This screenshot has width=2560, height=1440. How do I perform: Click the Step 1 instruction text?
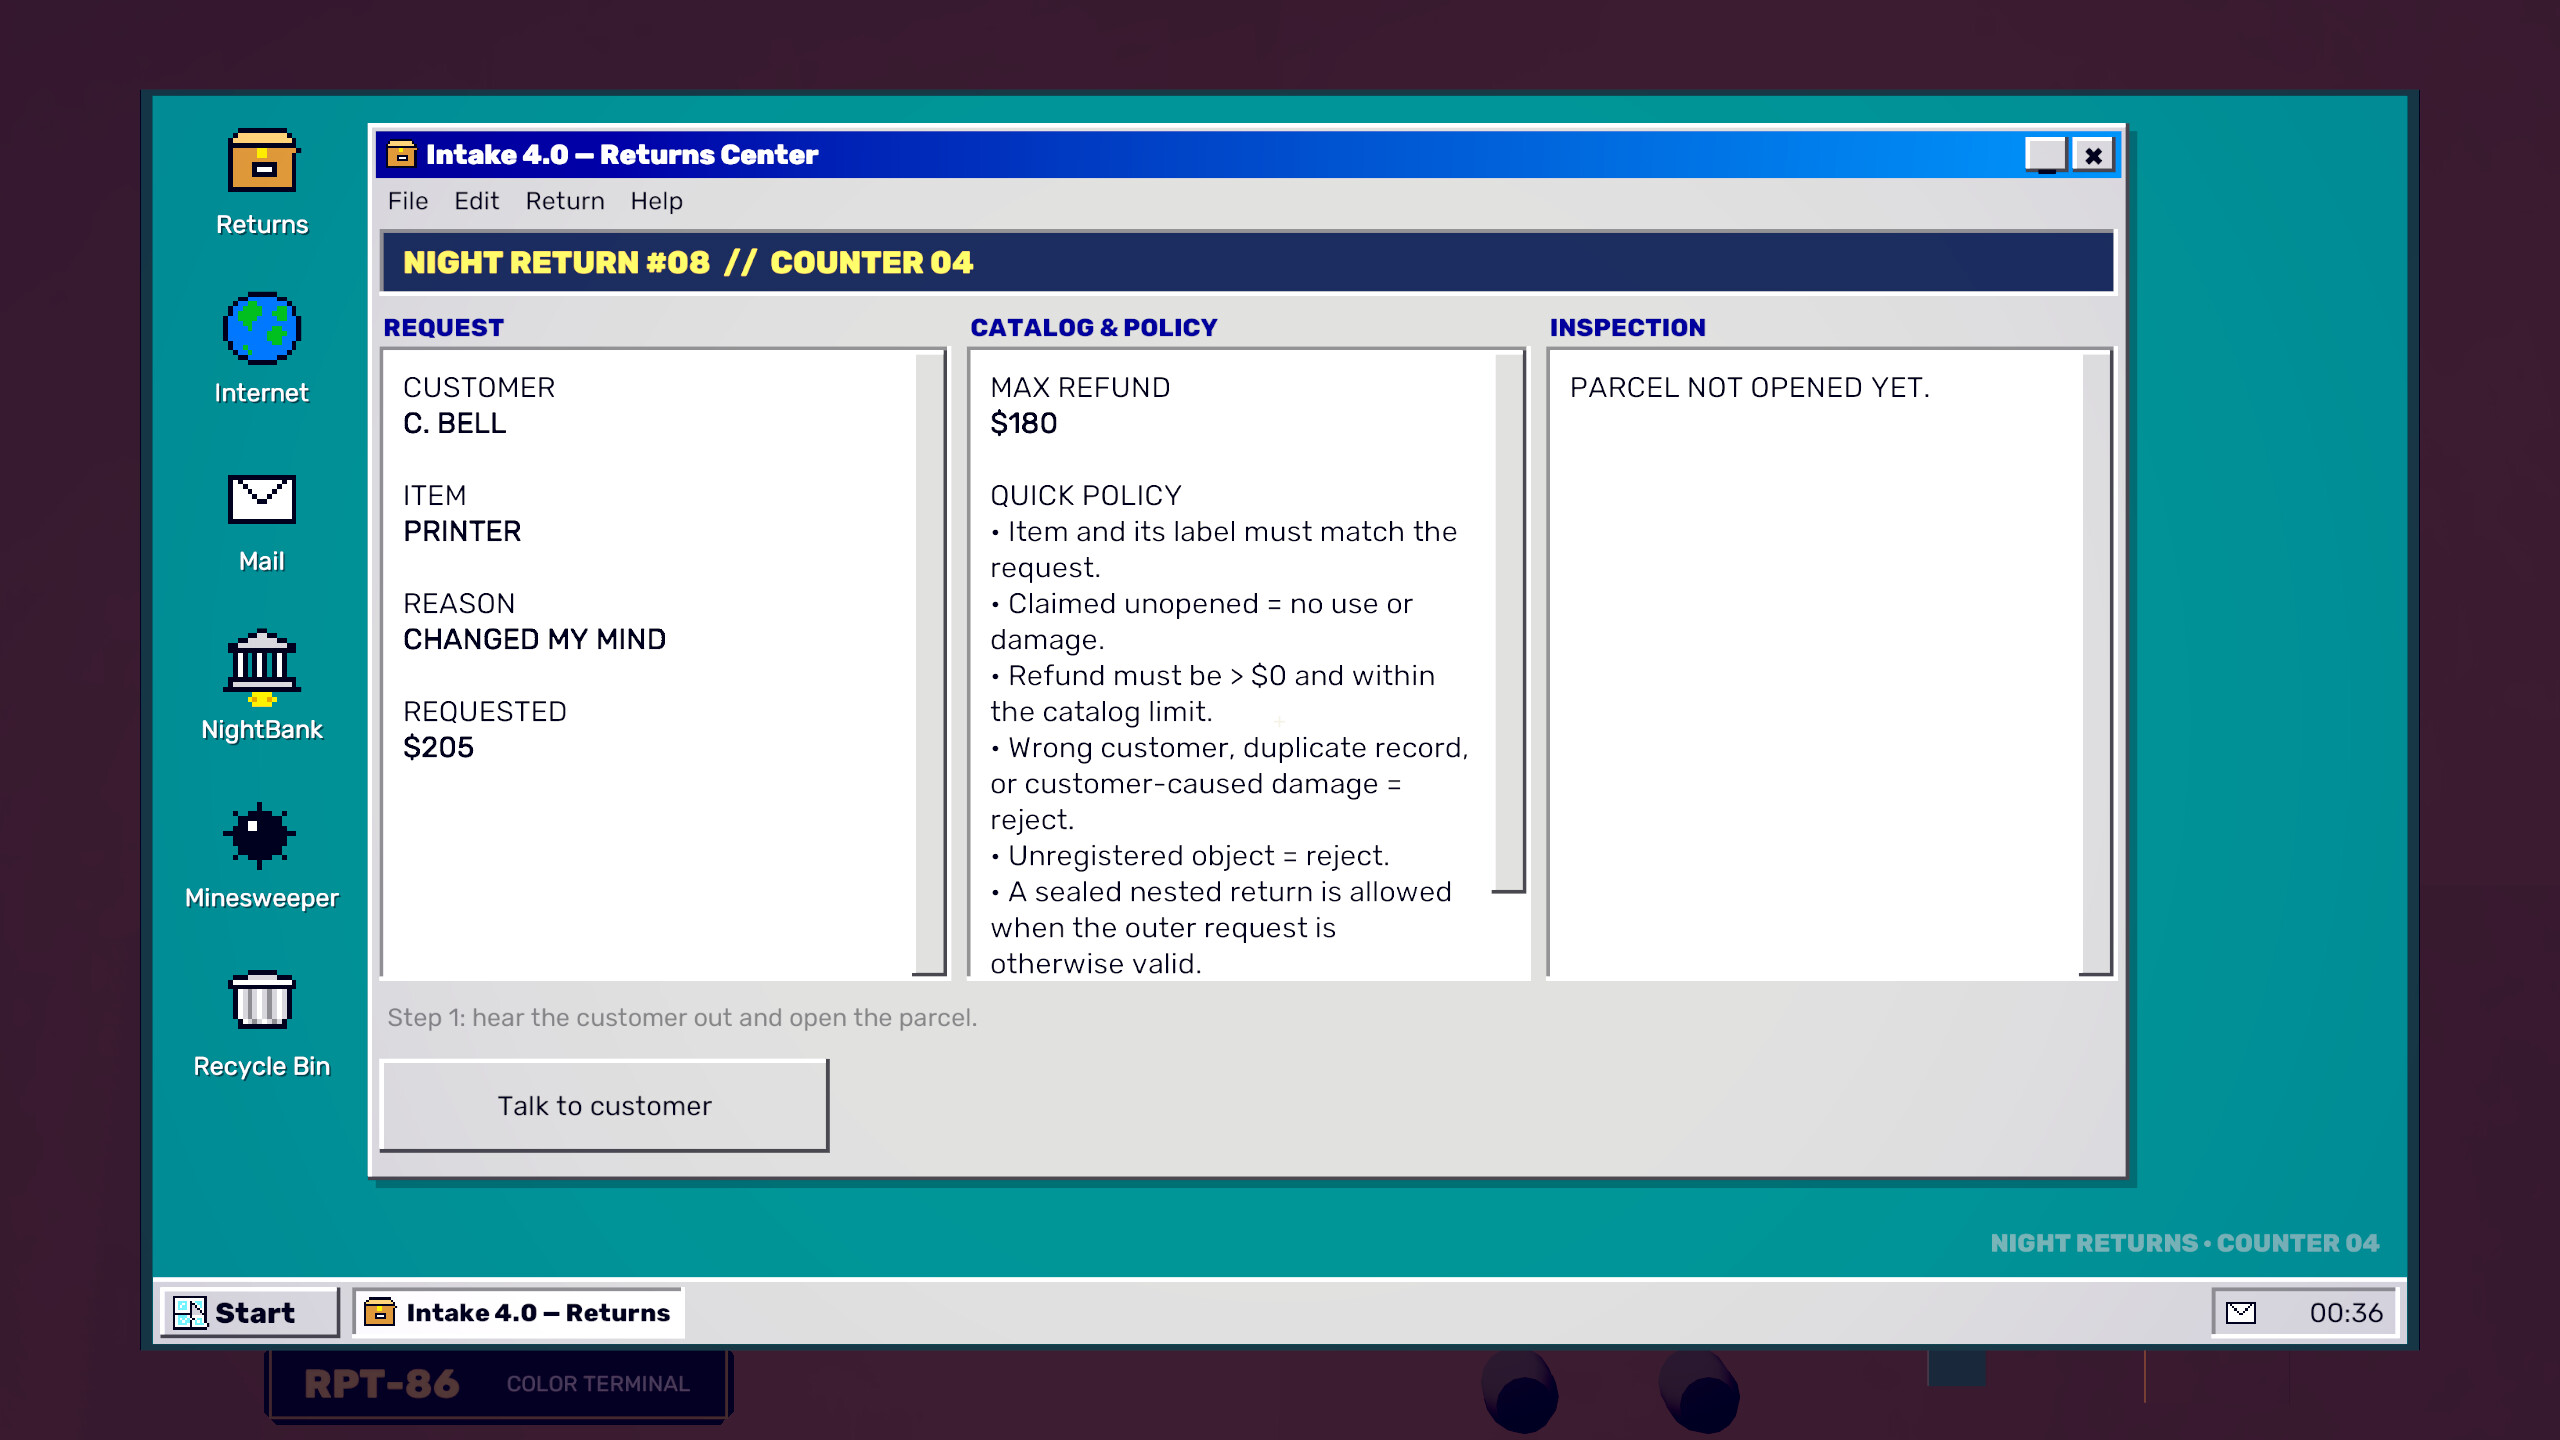(682, 1017)
